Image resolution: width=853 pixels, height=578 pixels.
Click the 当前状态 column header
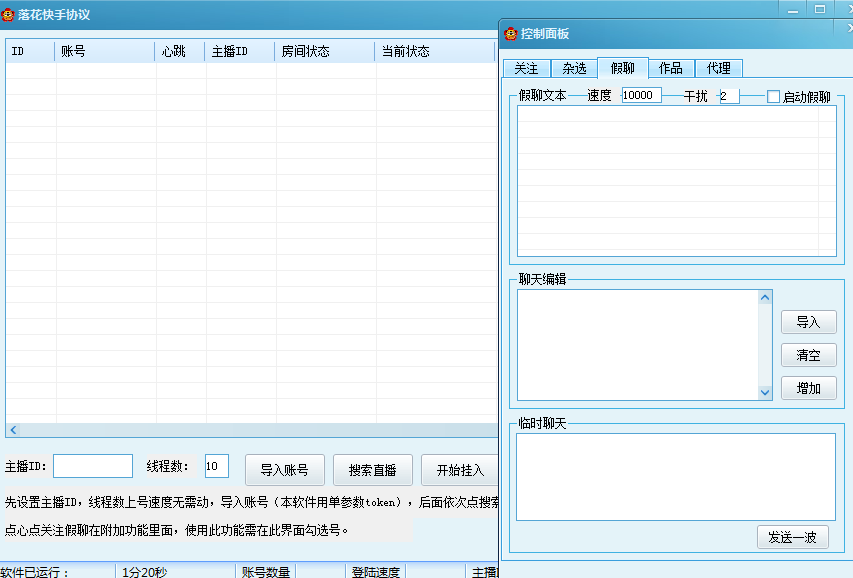click(434, 51)
